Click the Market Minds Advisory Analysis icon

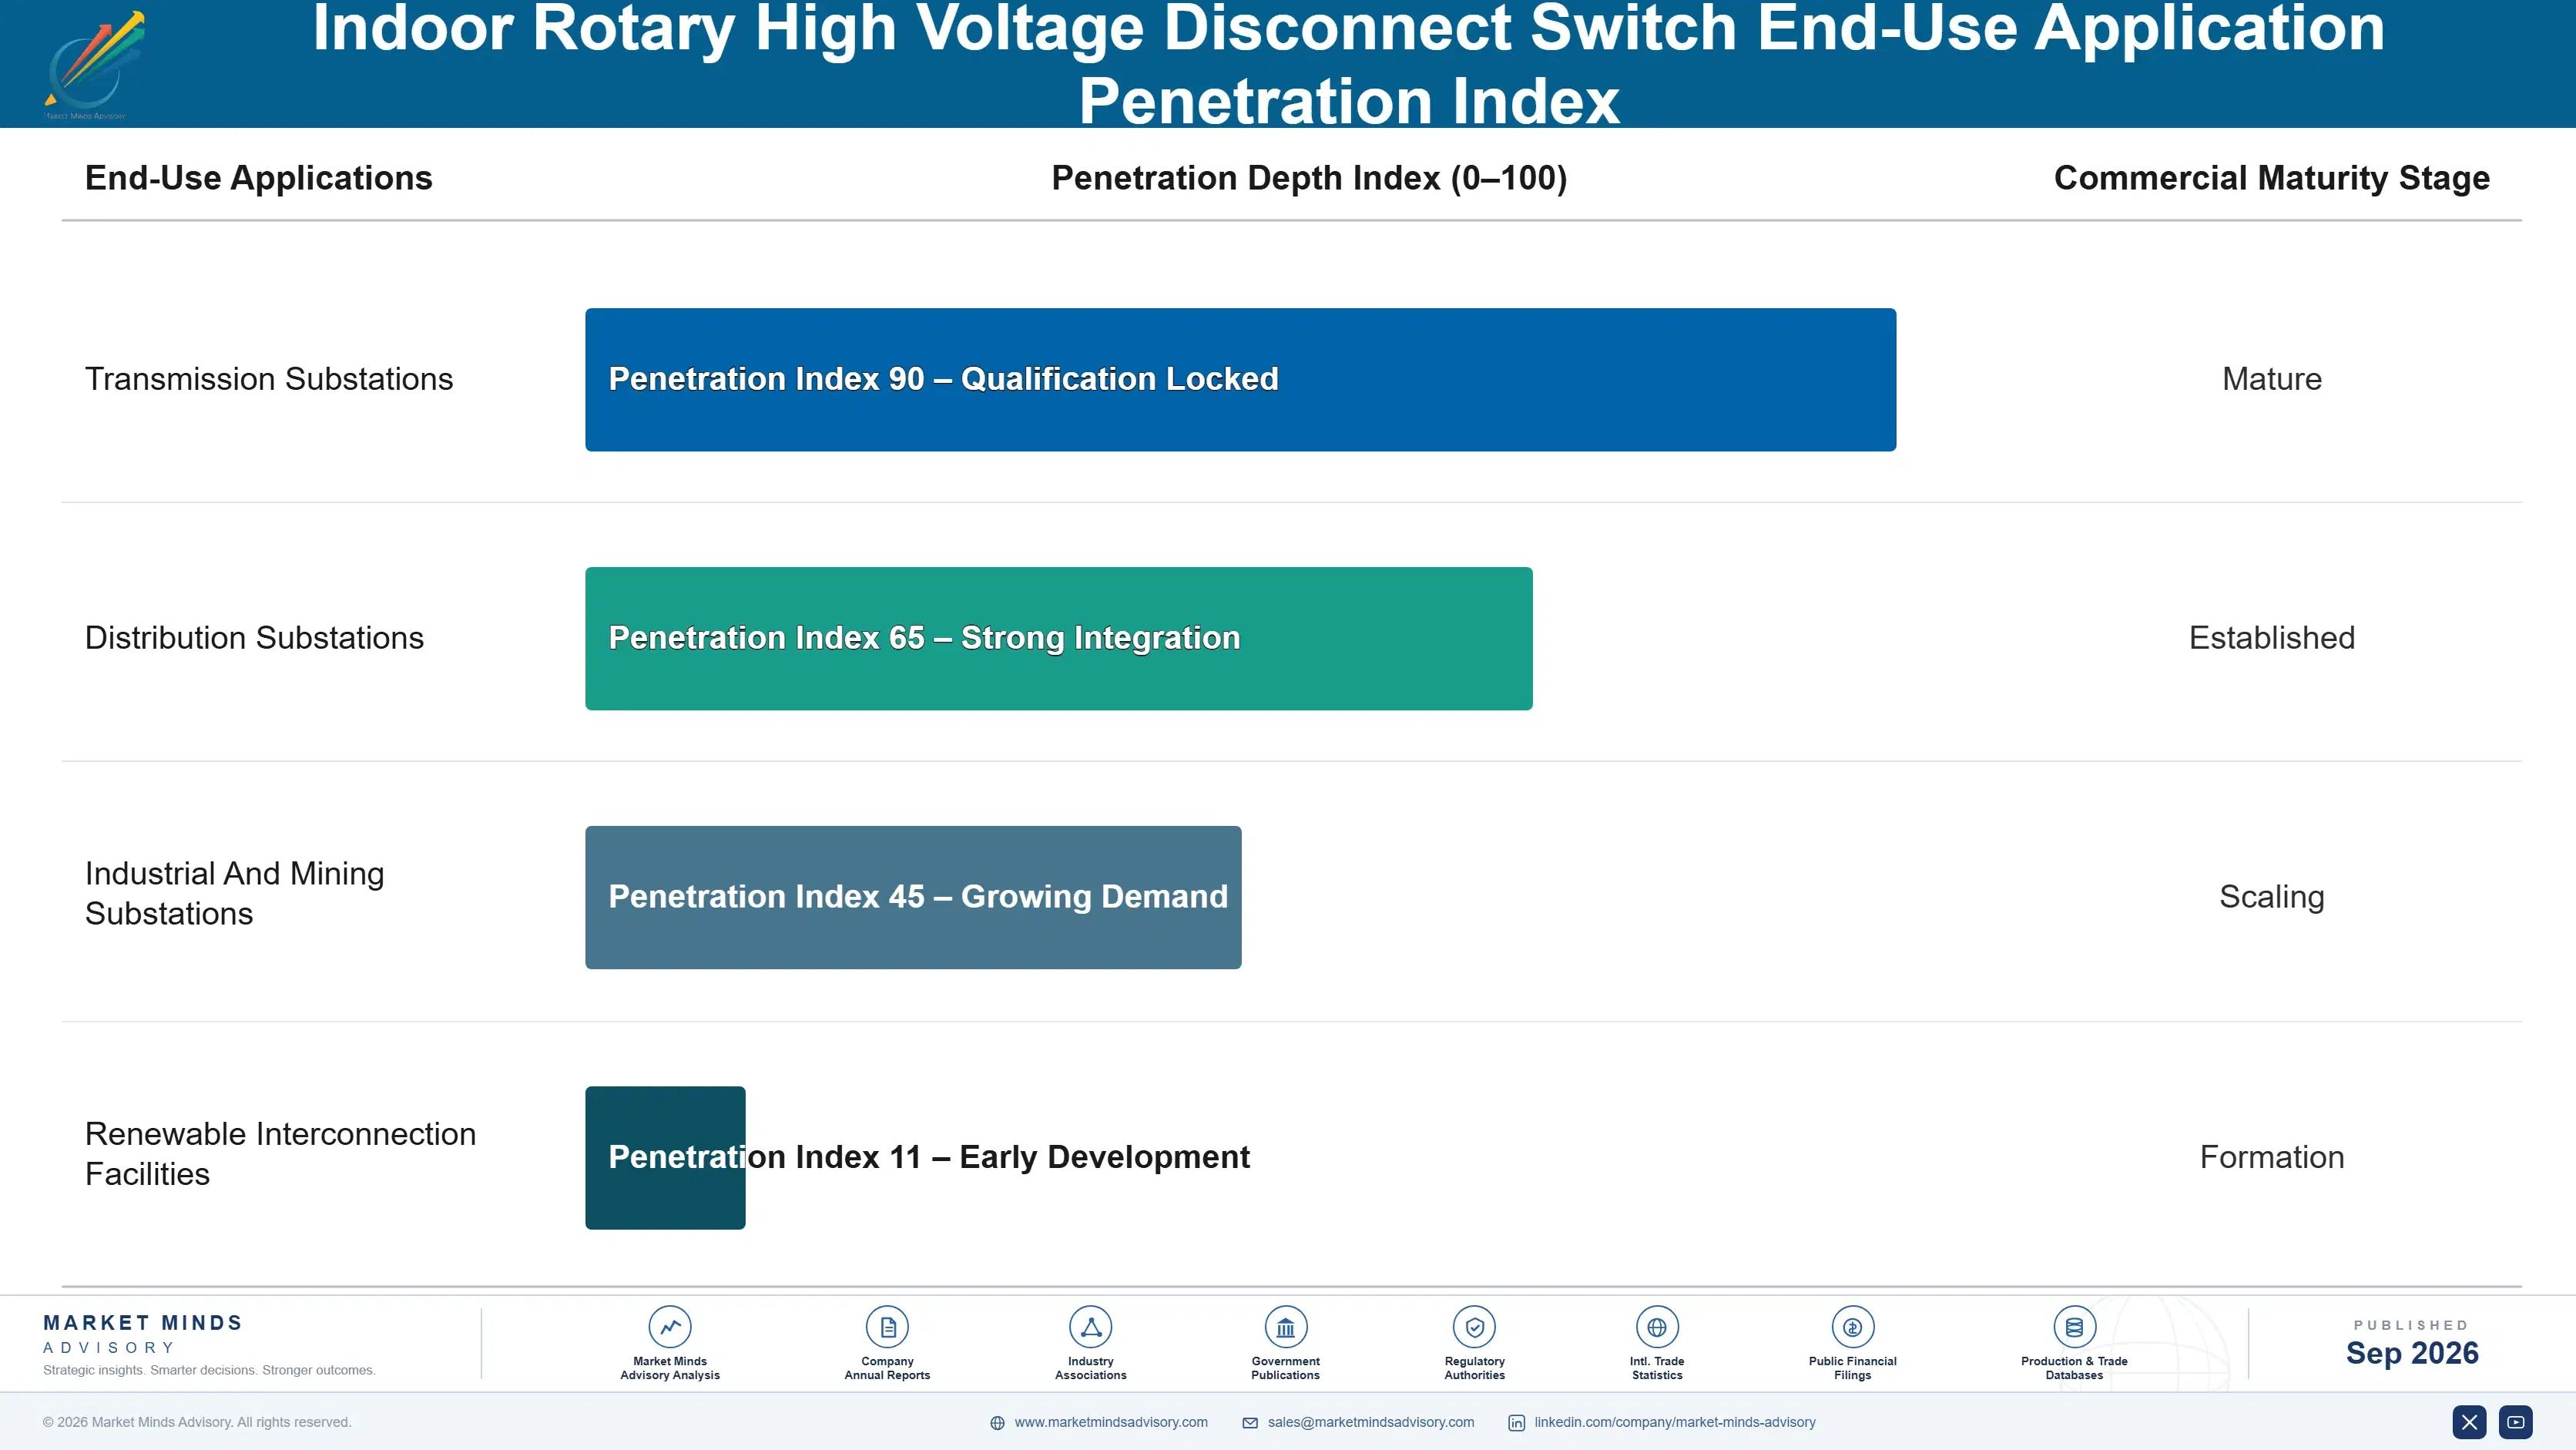click(670, 1327)
